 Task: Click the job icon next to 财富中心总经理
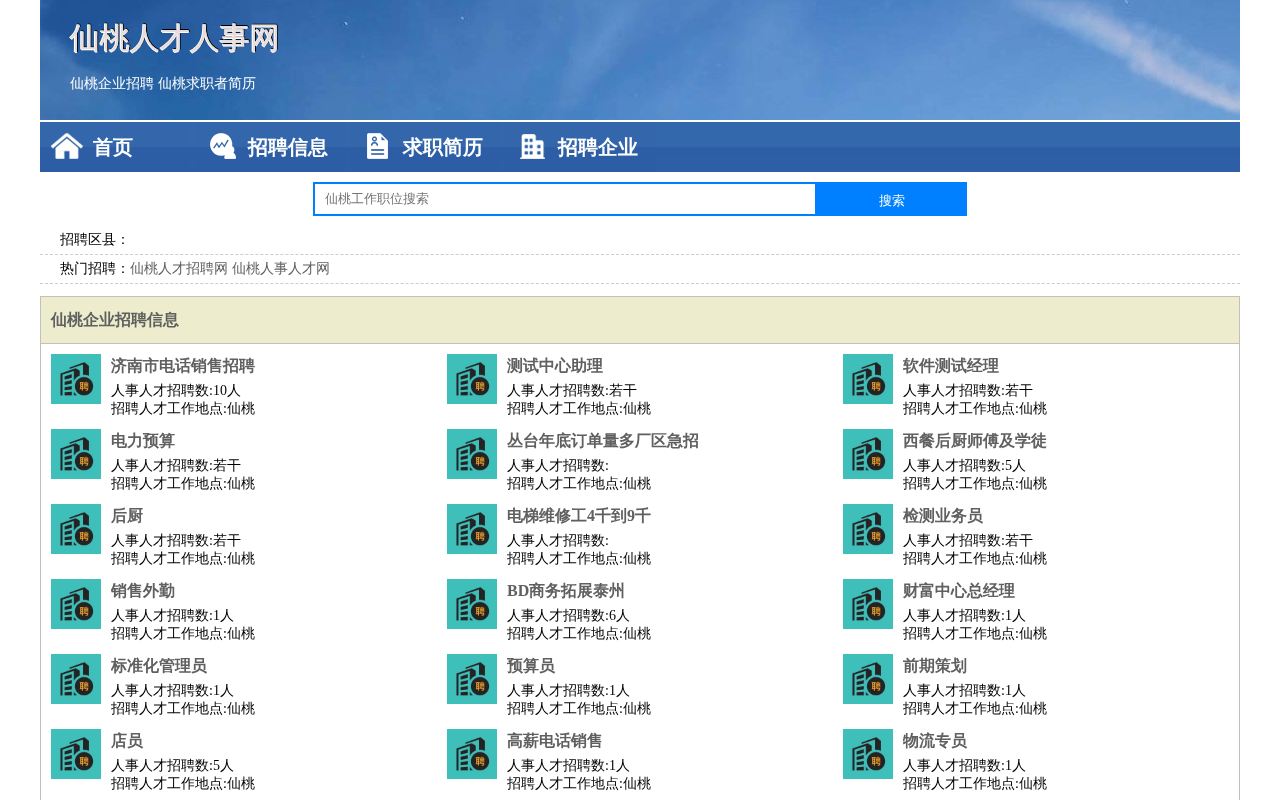click(868, 604)
